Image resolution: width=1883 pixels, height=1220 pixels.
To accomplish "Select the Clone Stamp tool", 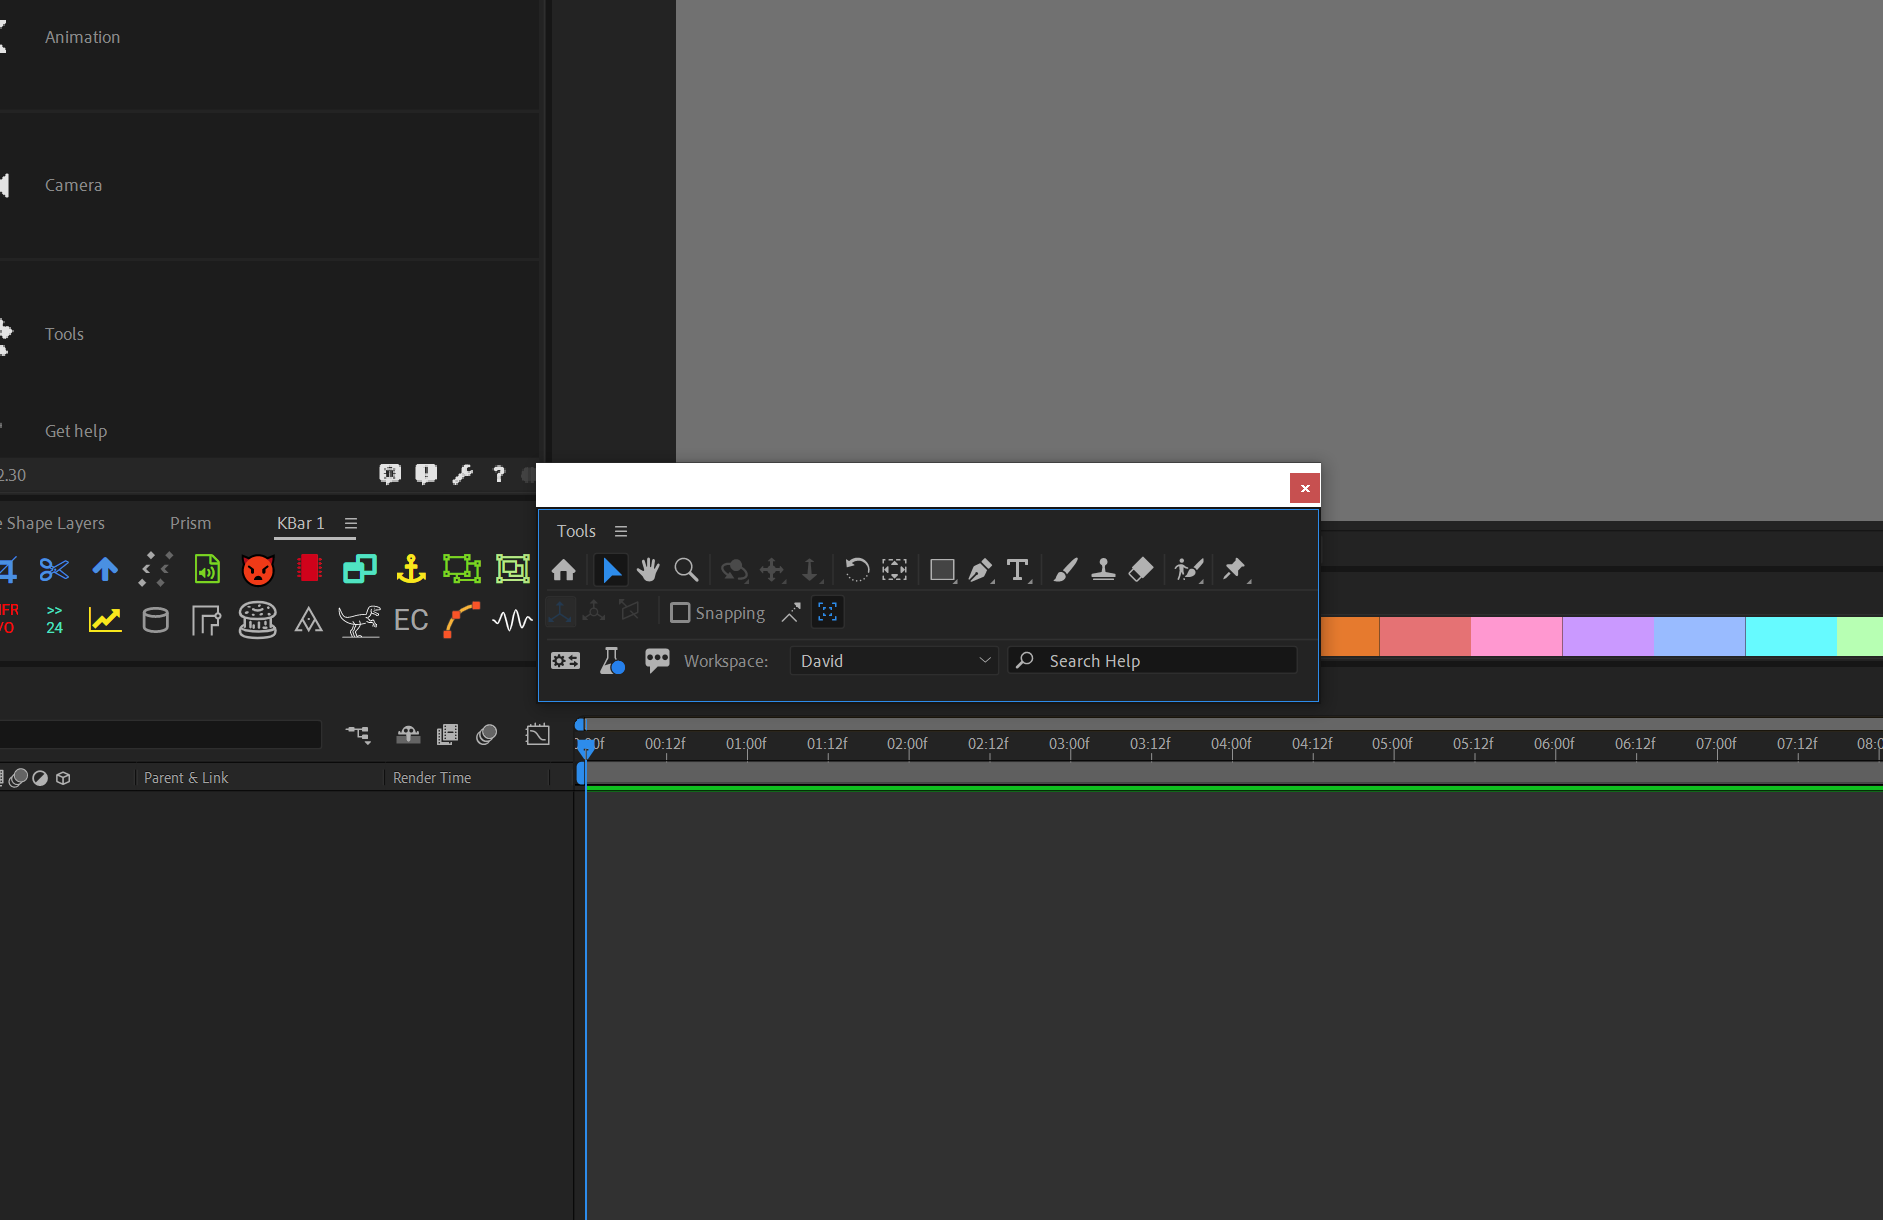I will (x=1103, y=570).
